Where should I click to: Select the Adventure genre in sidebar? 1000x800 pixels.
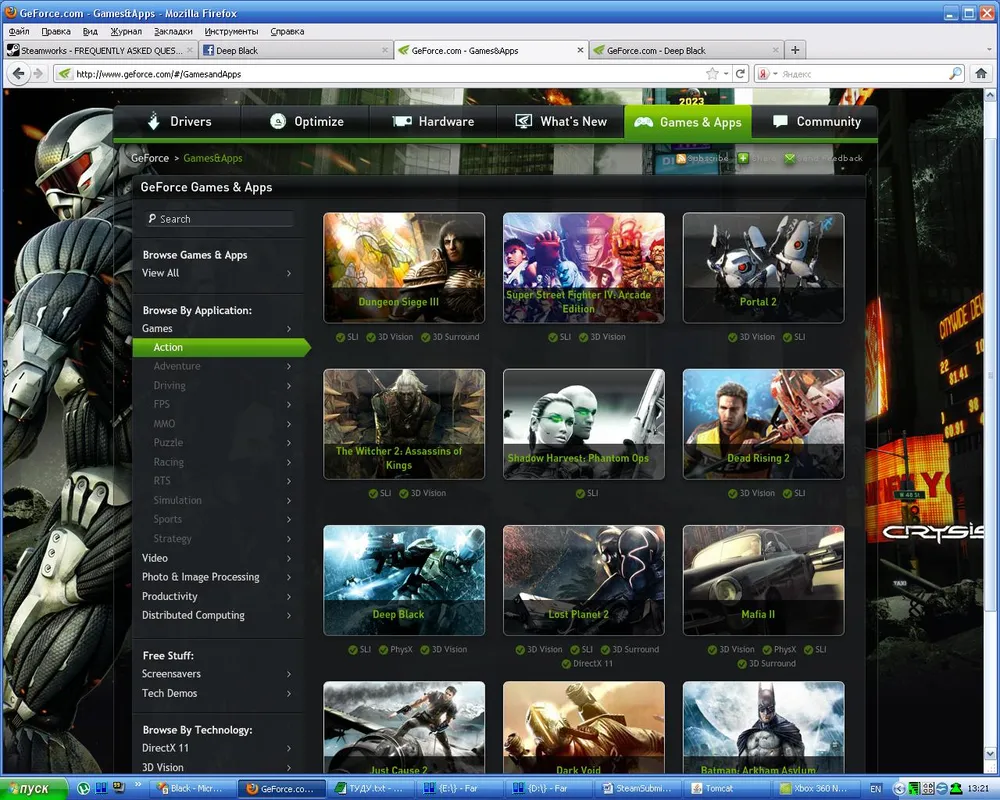coord(177,366)
